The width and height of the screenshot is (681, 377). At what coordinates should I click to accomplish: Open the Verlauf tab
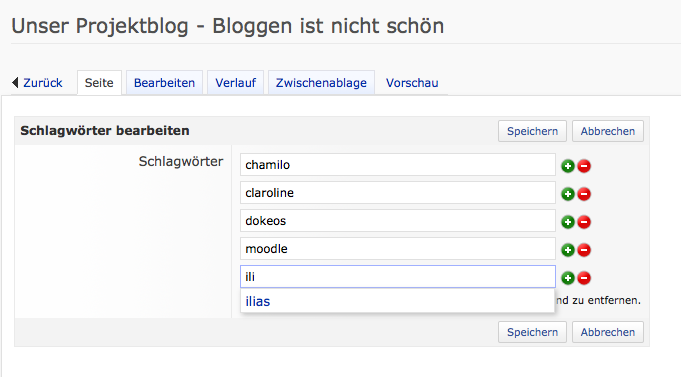tap(235, 83)
